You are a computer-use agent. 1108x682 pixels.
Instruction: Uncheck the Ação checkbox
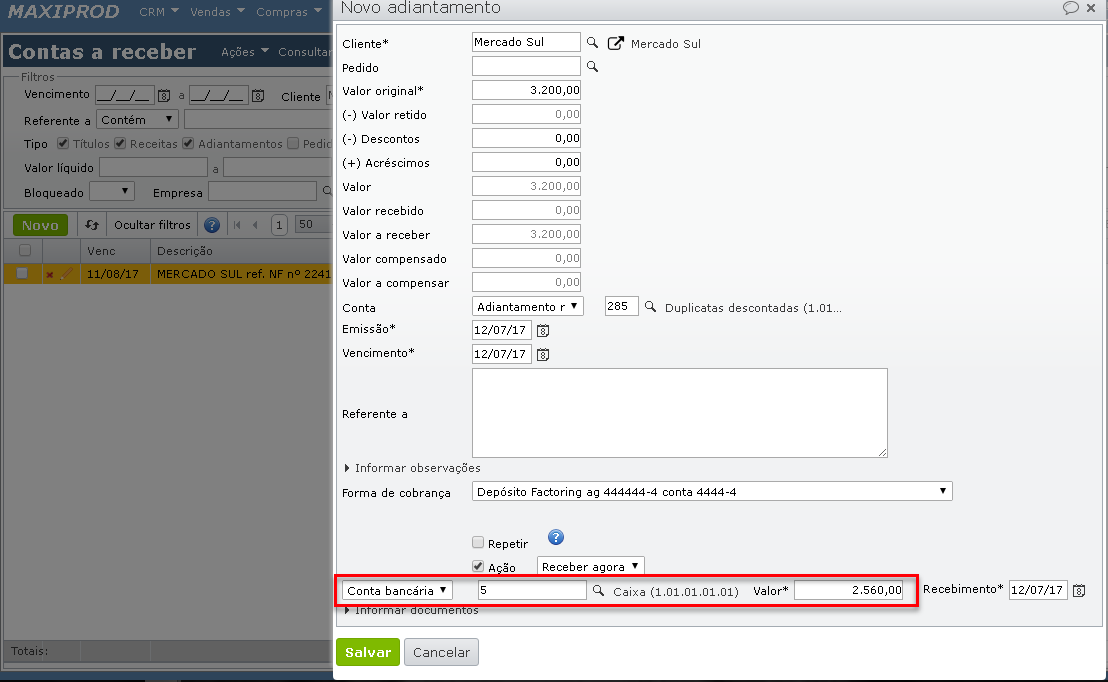point(478,567)
